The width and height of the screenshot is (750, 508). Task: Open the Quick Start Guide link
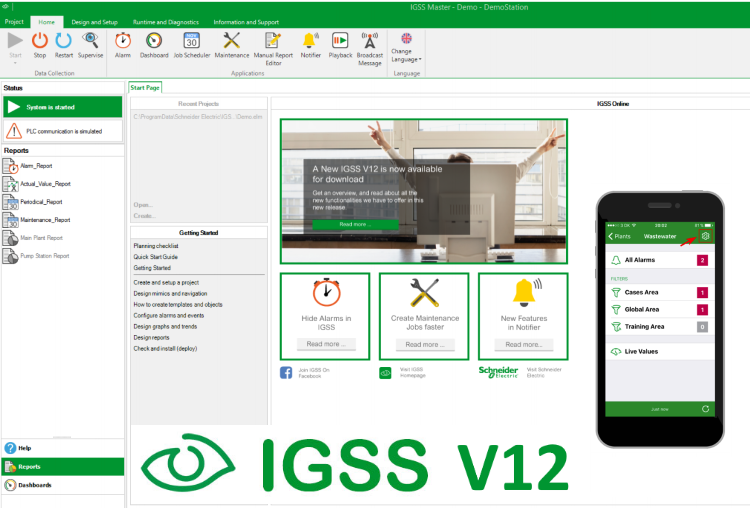tap(155, 257)
